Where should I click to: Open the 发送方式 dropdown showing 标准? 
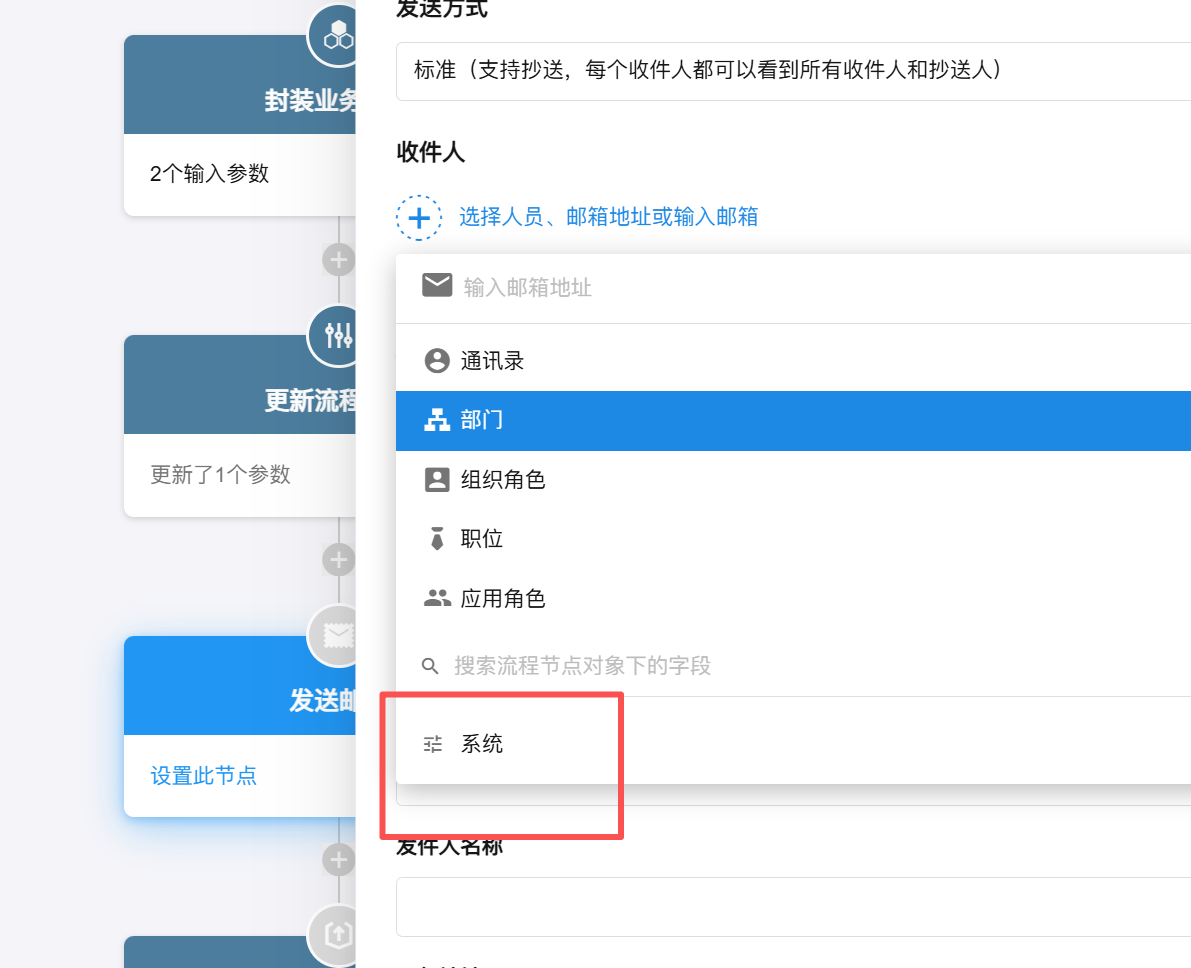click(793, 71)
